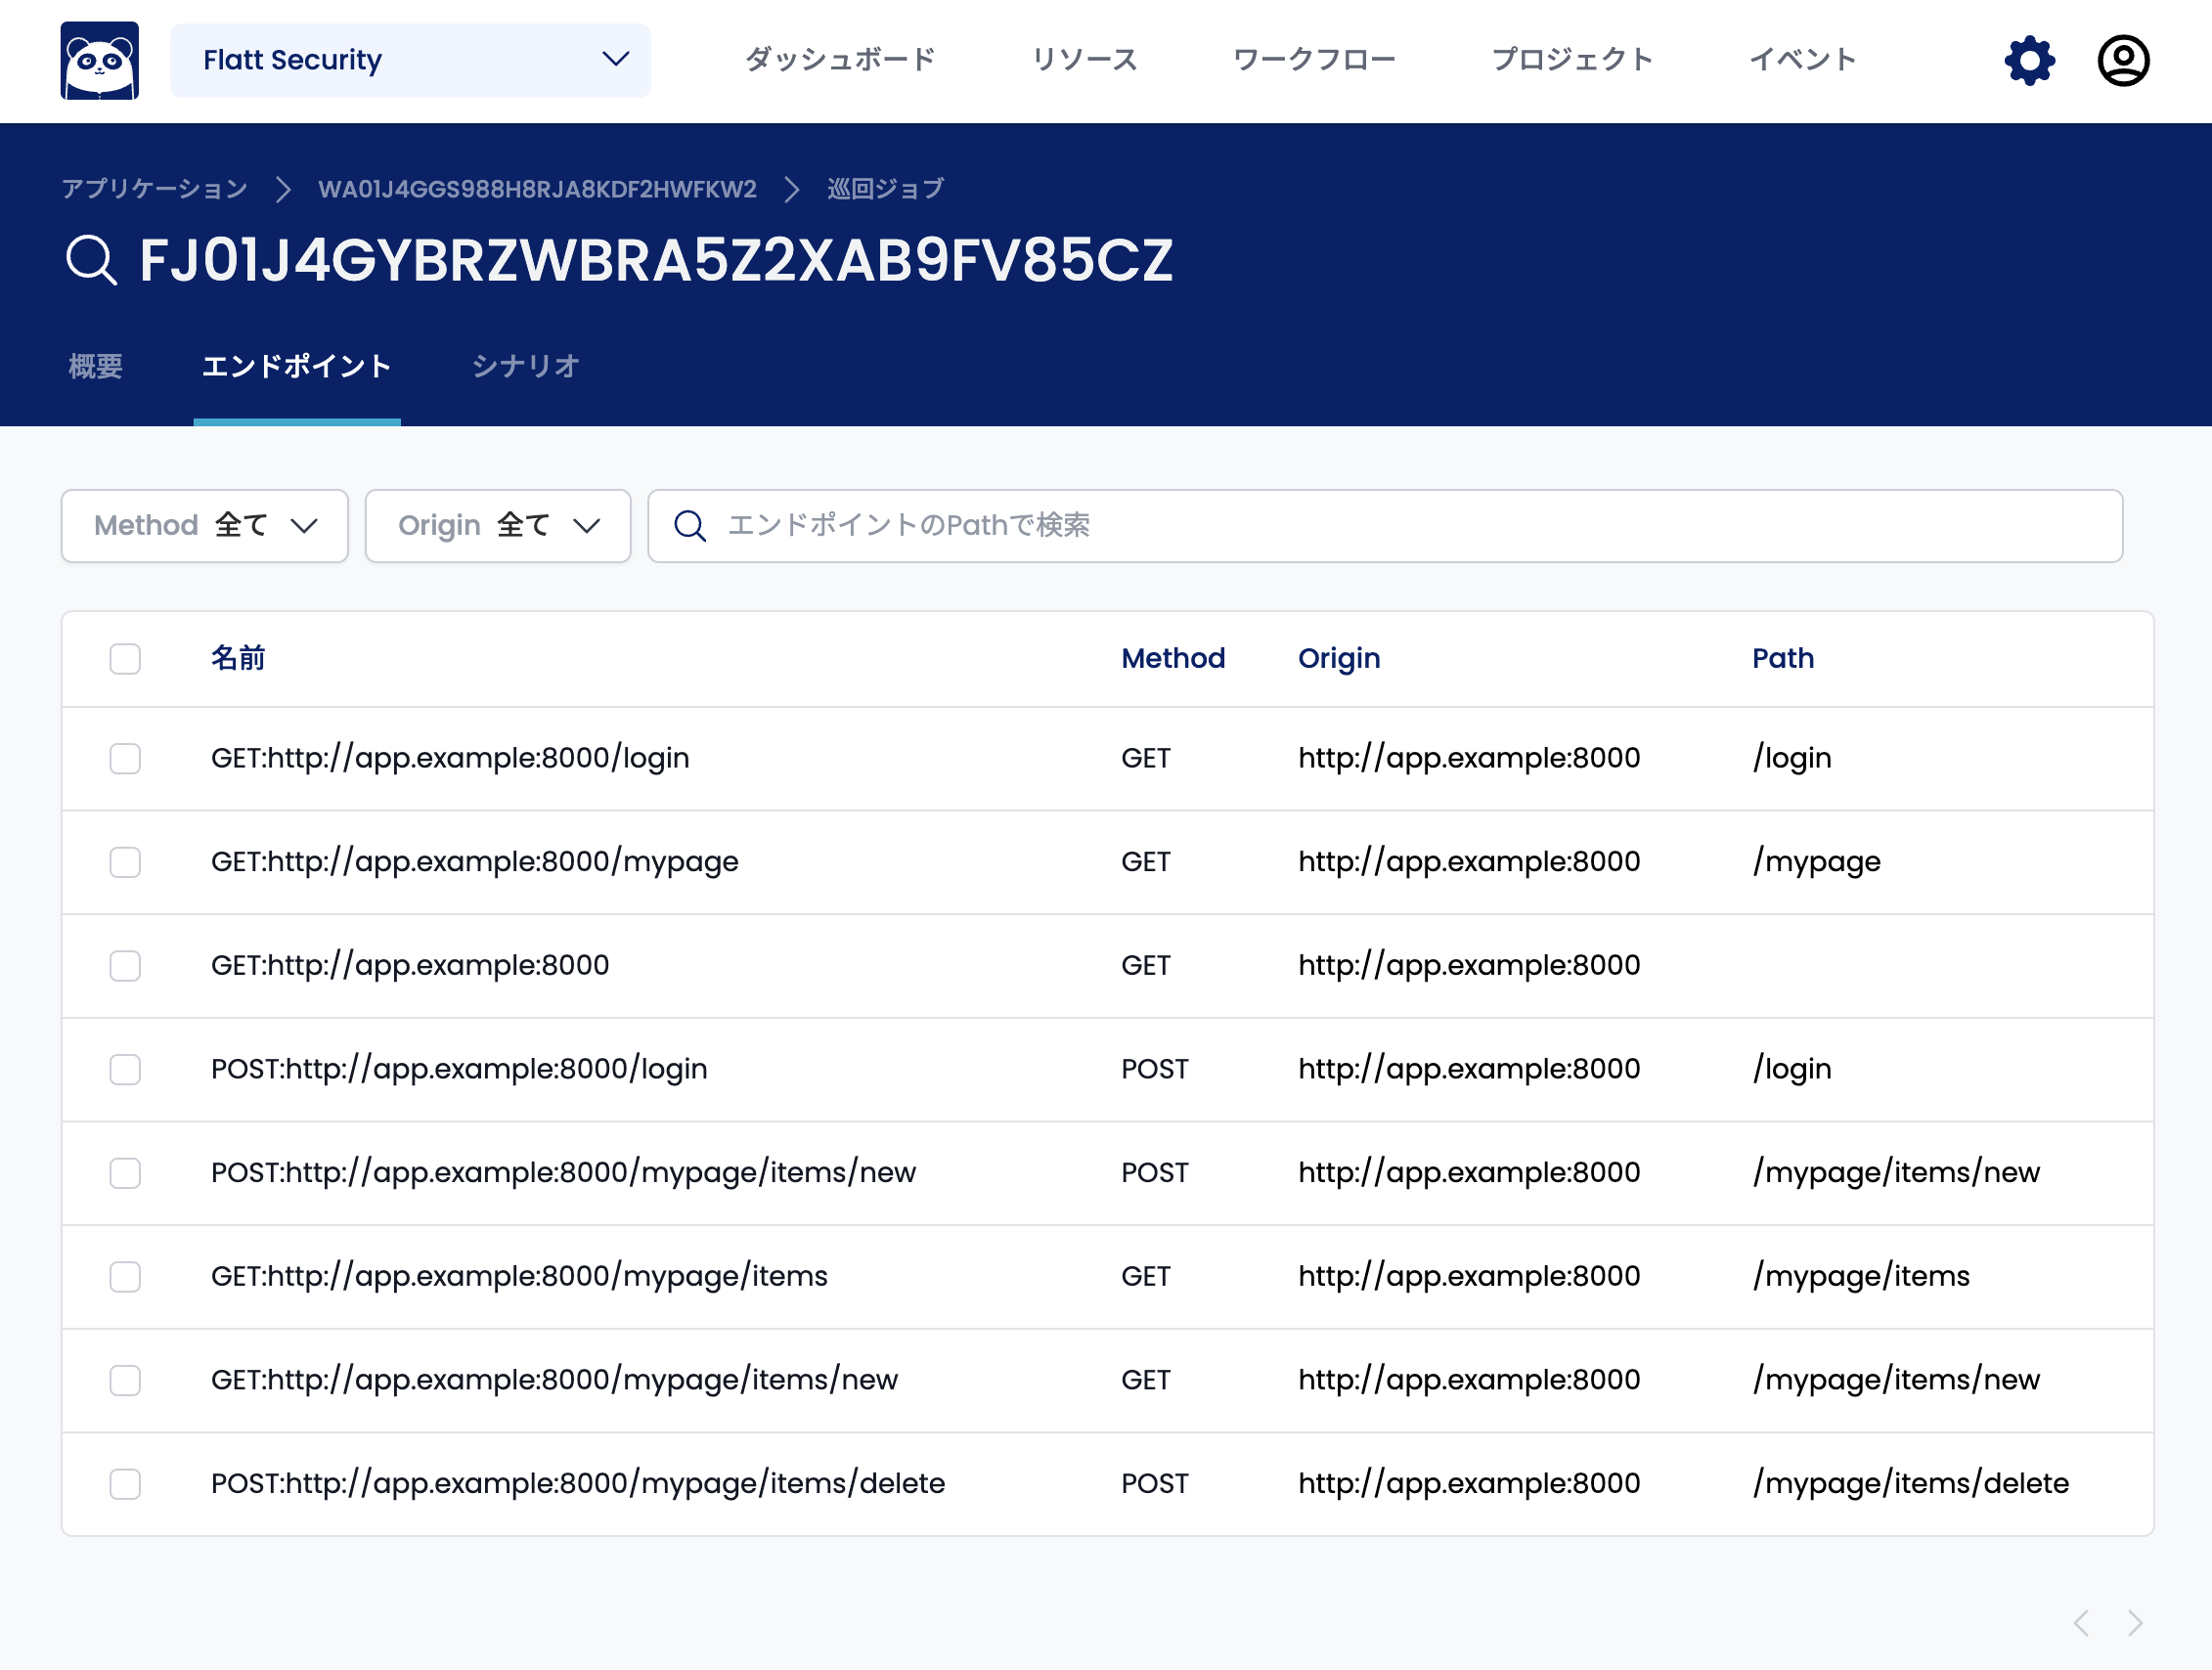The image size is (2212, 1670).
Task: Check the POST /mypage/items/delete row checkbox
Action: pyautogui.click(x=125, y=1484)
